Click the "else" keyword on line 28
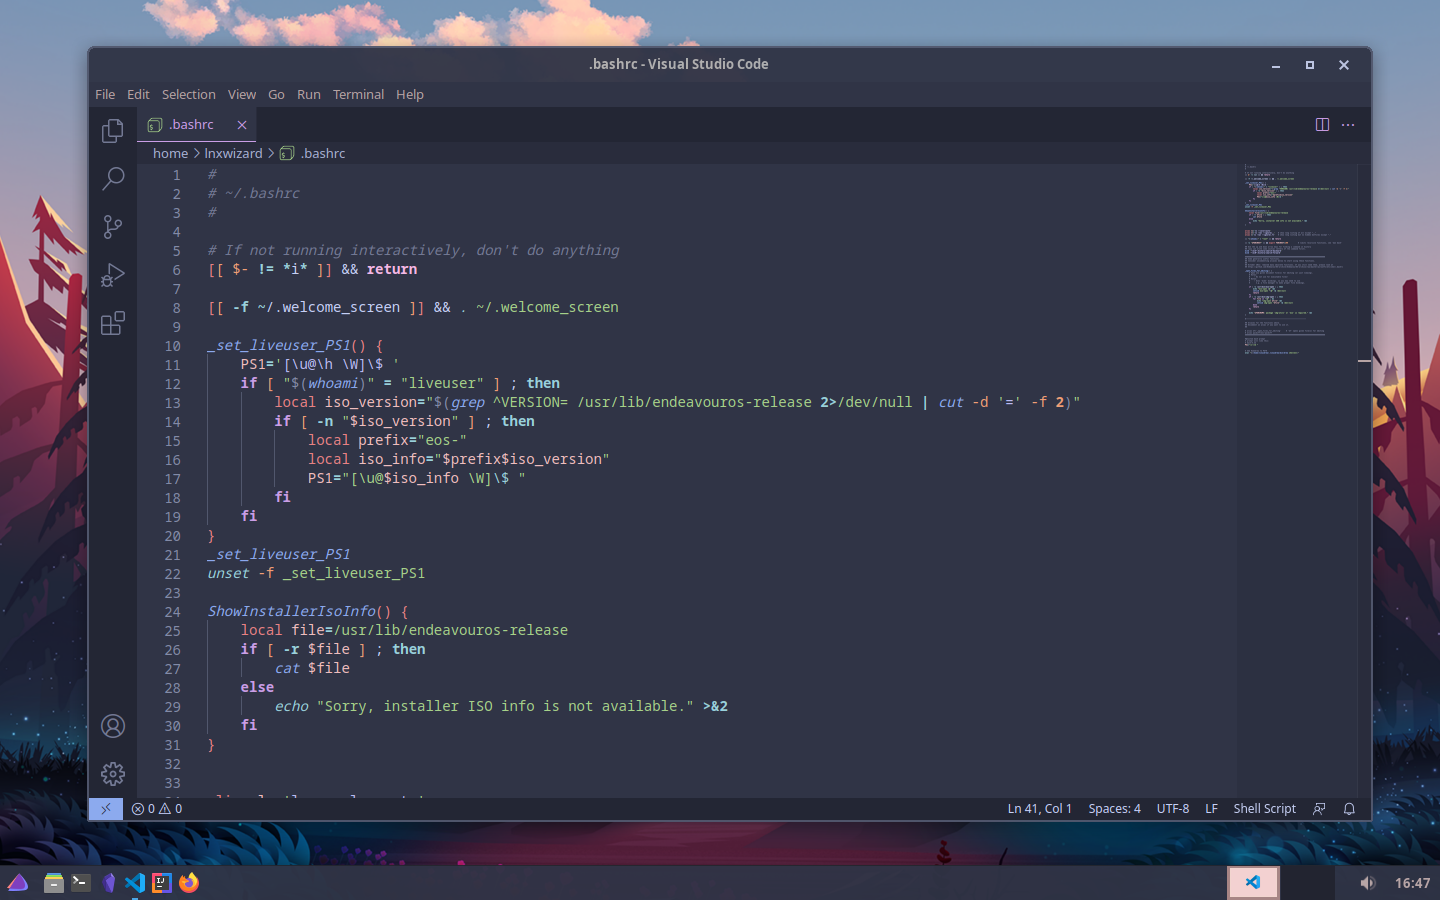Viewport: 1440px width, 900px height. point(257,687)
